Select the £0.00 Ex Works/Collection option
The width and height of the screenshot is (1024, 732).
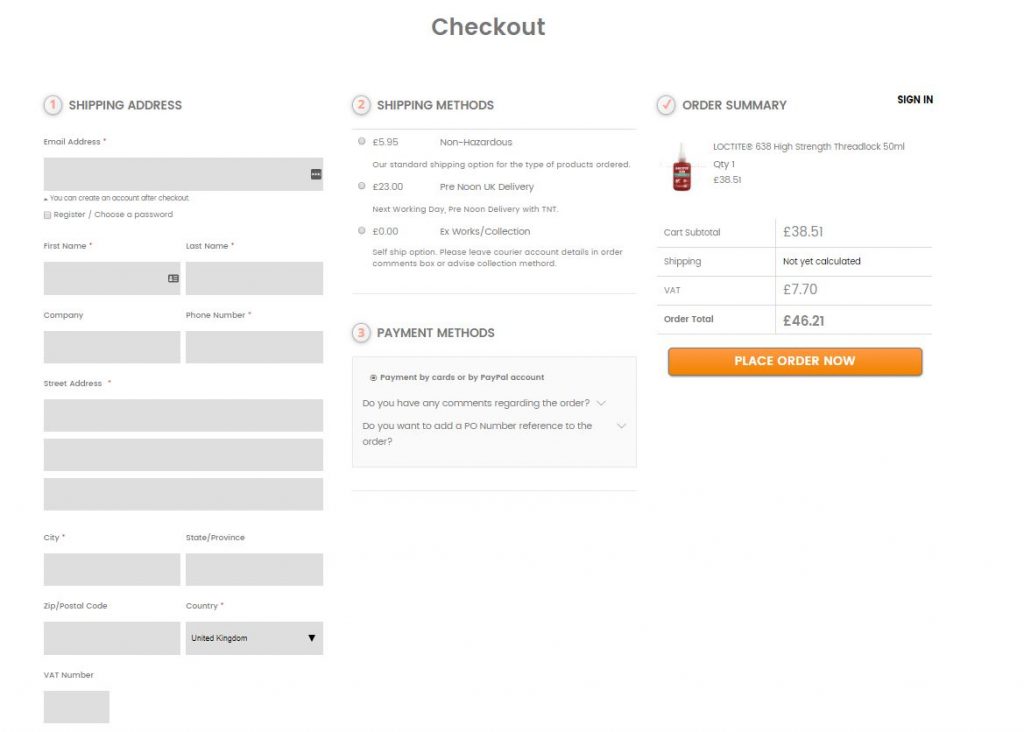(x=362, y=231)
